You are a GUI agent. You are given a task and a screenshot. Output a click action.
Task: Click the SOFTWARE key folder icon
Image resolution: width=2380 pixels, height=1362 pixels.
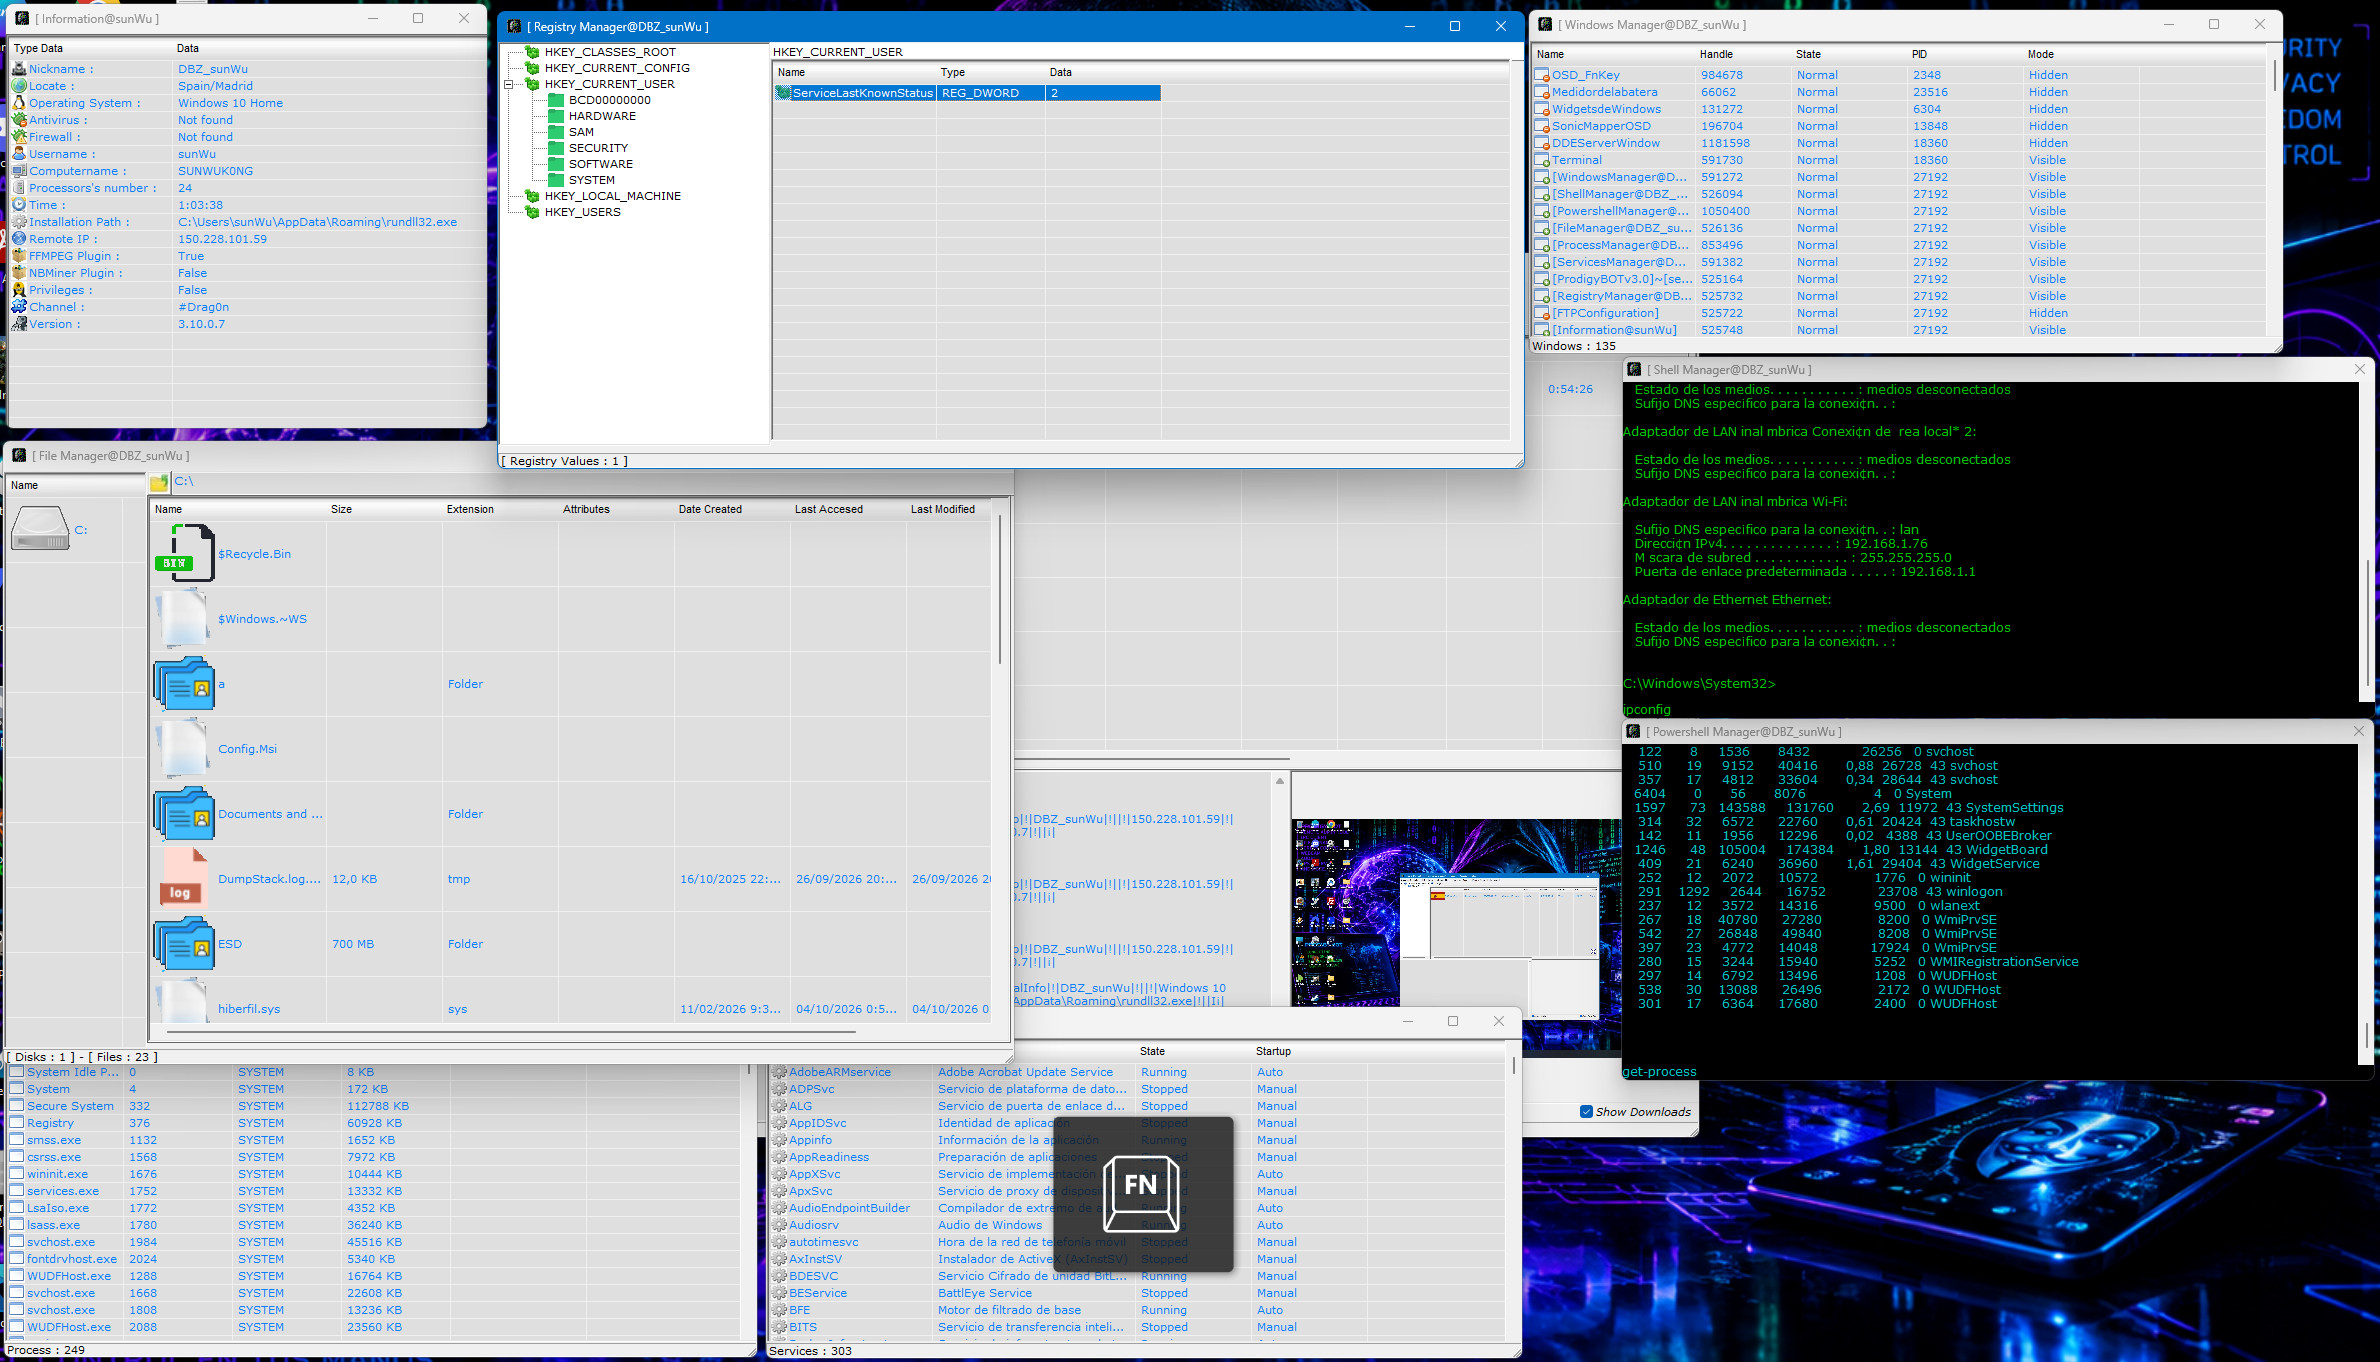click(556, 164)
